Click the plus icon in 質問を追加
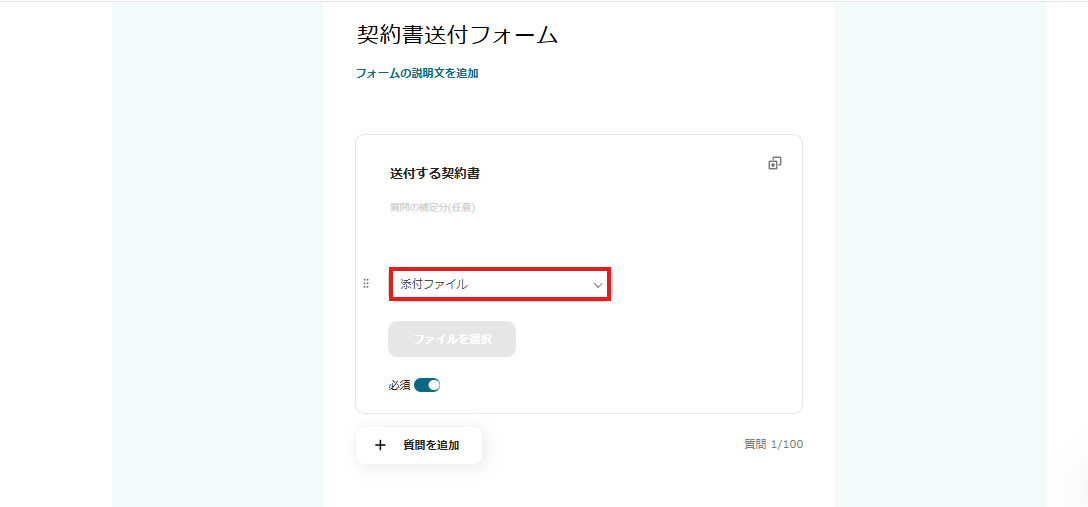The image size is (1088, 507). coord(380,445)
